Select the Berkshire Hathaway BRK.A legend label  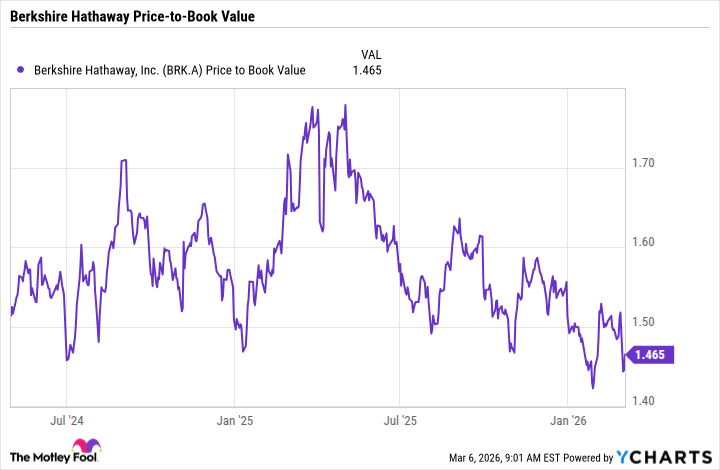[x=170, y=70]
